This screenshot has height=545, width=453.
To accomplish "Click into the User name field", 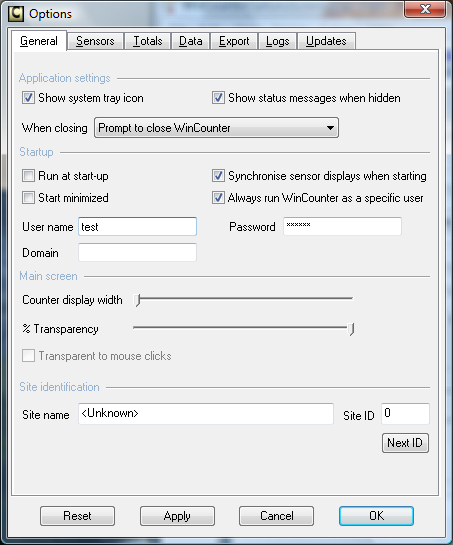I will pyautogui.click(x=137, y=227).
